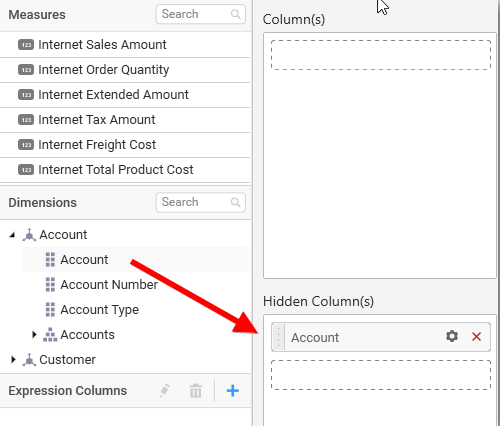The height and width of the screenshot is (426, 500).
Task: Click the drag handle of hidden Account column
Action: (278, 337)
